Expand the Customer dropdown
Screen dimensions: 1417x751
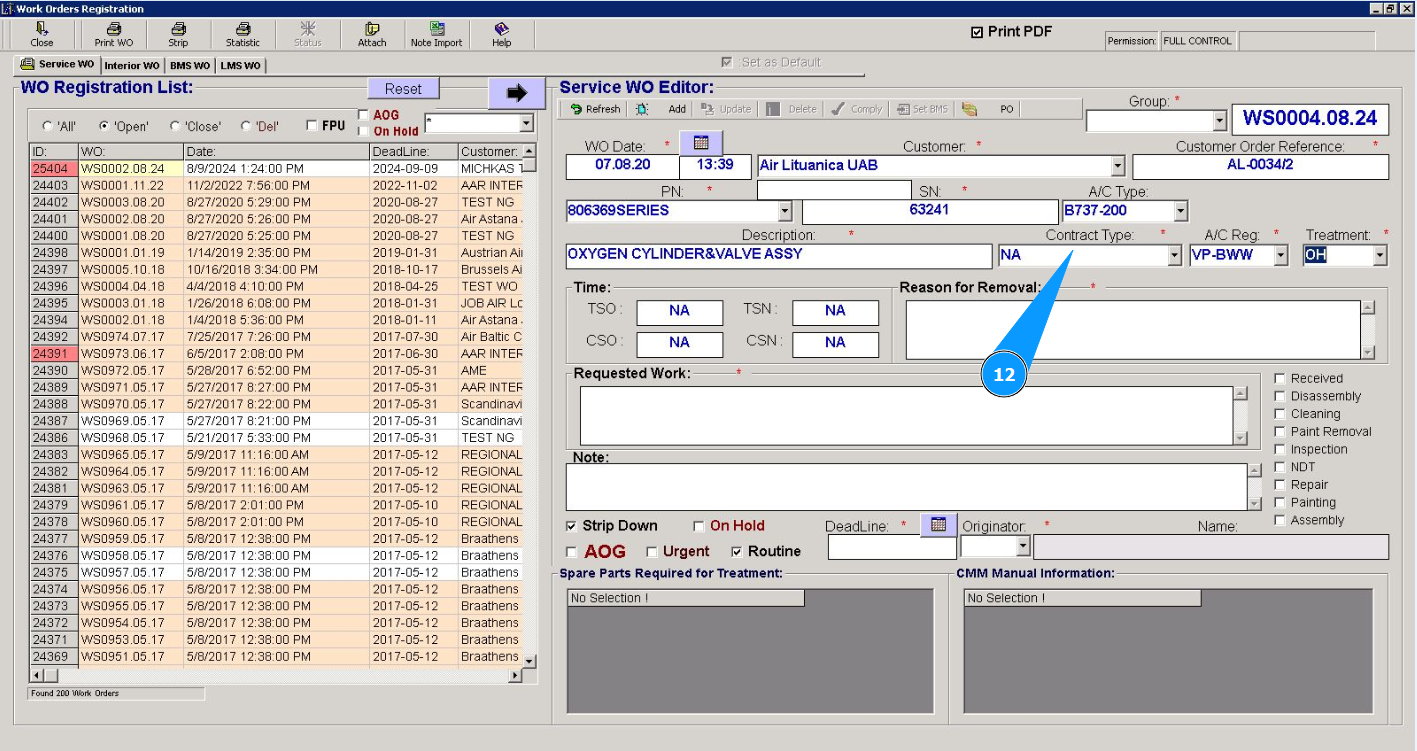1117,166
